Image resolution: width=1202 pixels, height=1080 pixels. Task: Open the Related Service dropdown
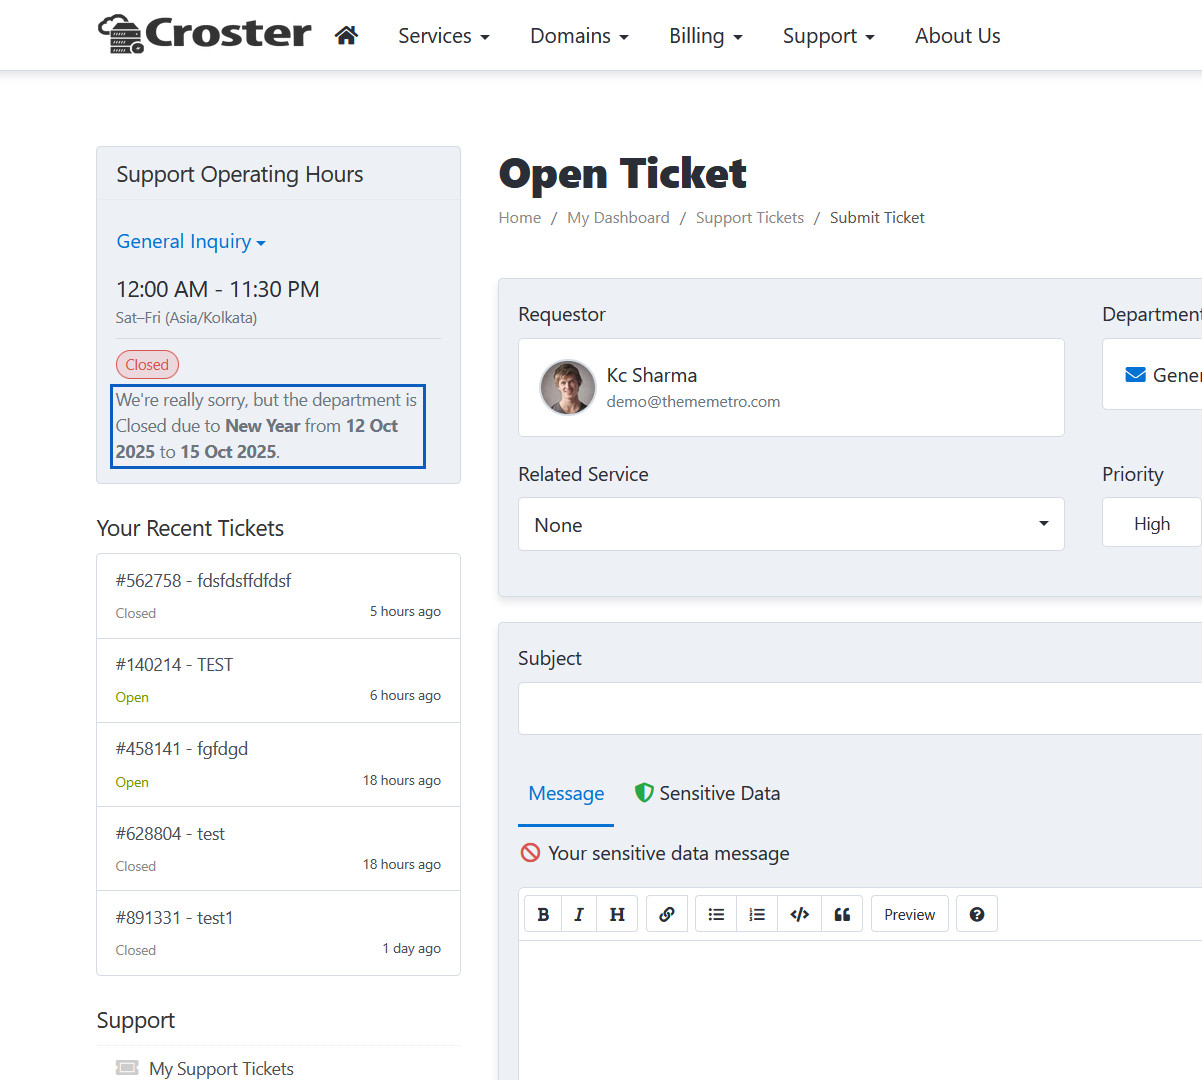(x=790, y=525)
